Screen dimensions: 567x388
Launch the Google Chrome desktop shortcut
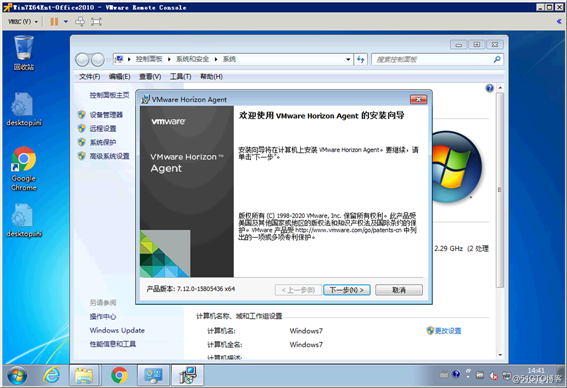pyautogui.click(x=24, y=169)
